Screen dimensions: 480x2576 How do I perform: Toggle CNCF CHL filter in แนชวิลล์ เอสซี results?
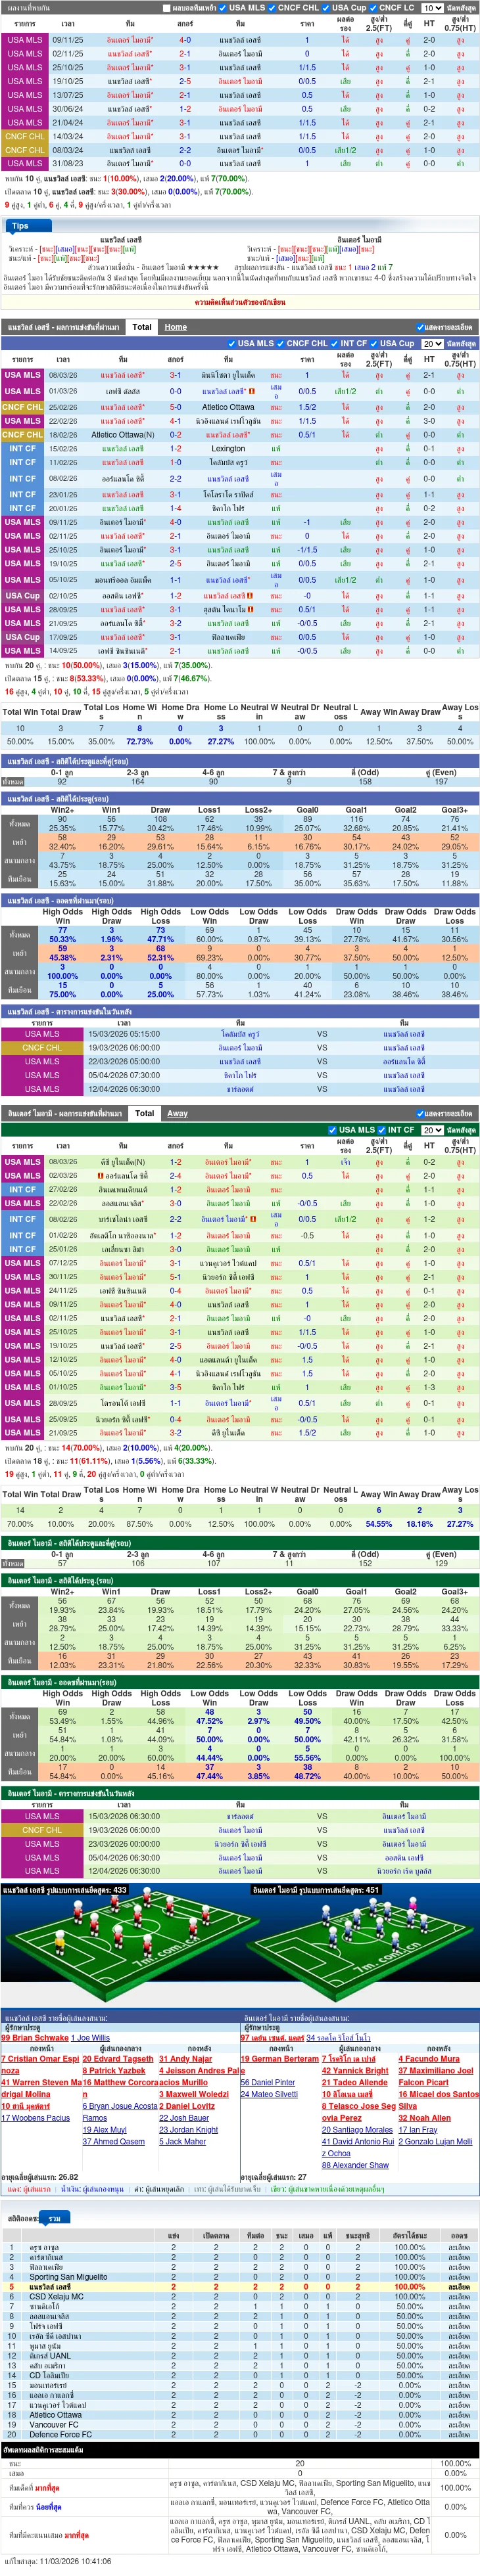[x=281, y=343]
